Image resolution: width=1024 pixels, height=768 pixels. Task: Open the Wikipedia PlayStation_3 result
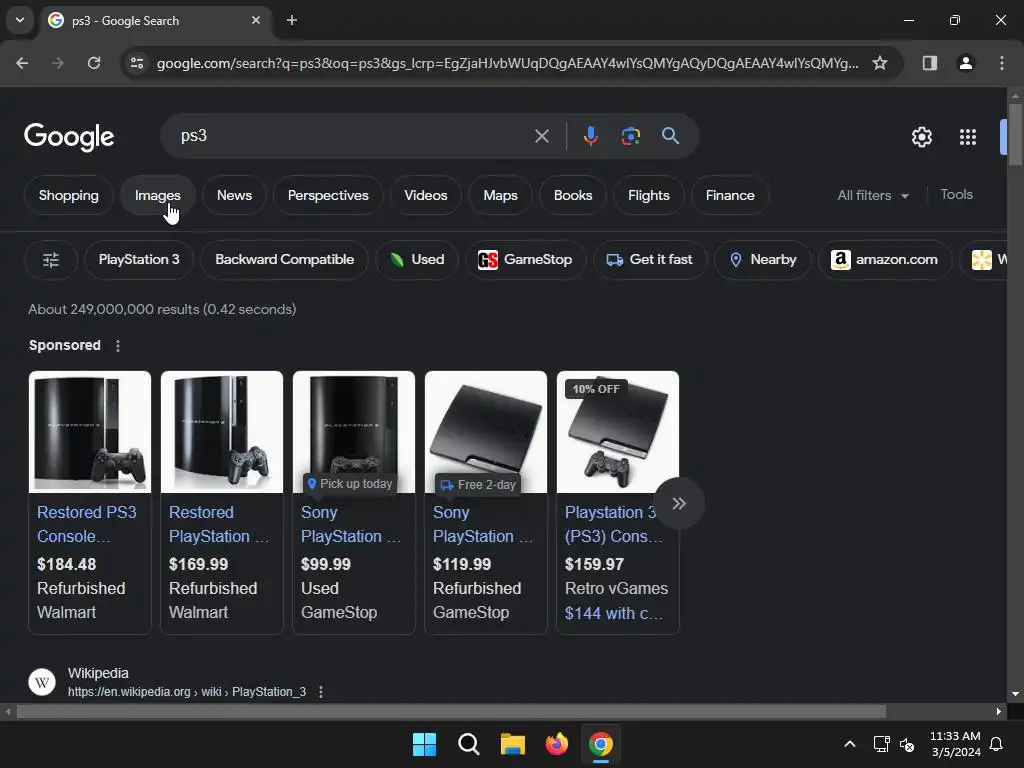[x=187, y=692]
